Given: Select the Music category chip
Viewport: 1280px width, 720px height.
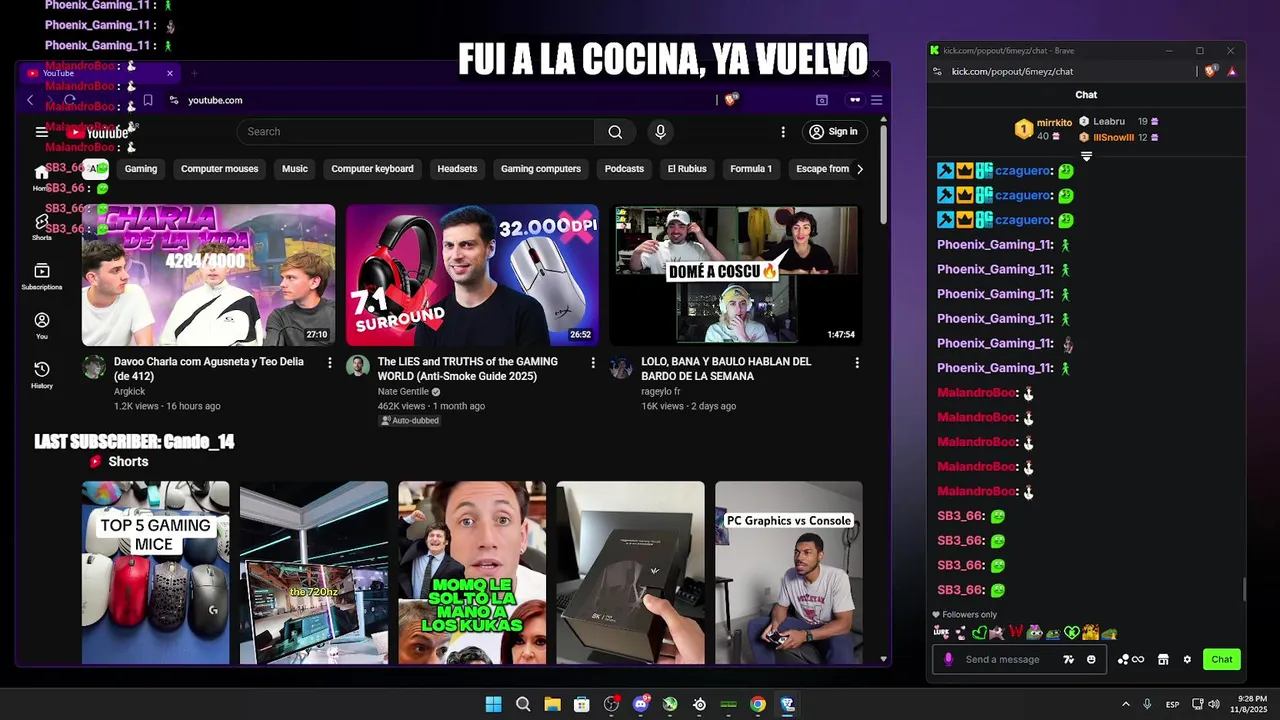Looking at the screenshot, I should (295, 169).
